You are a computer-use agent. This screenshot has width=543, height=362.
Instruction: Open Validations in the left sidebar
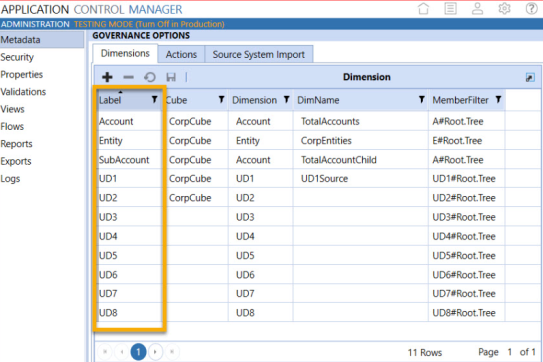[x=23, y=92]
